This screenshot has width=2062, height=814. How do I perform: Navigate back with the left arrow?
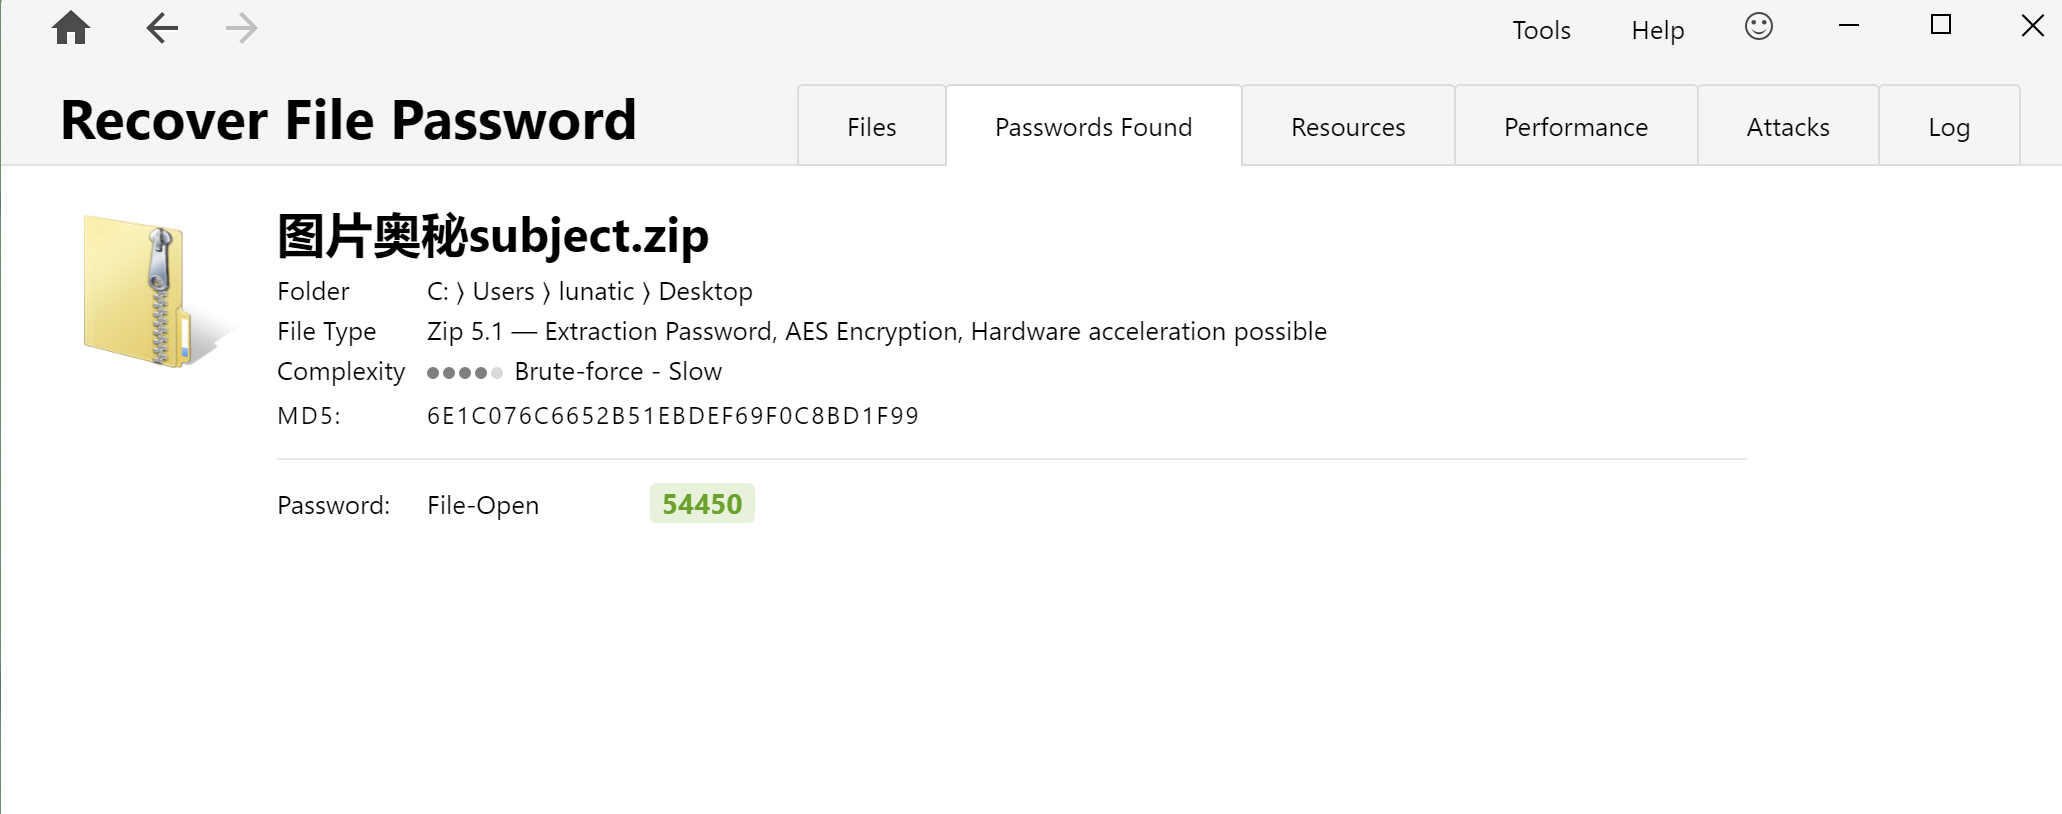pyautogui.click(x=162, y=28)
